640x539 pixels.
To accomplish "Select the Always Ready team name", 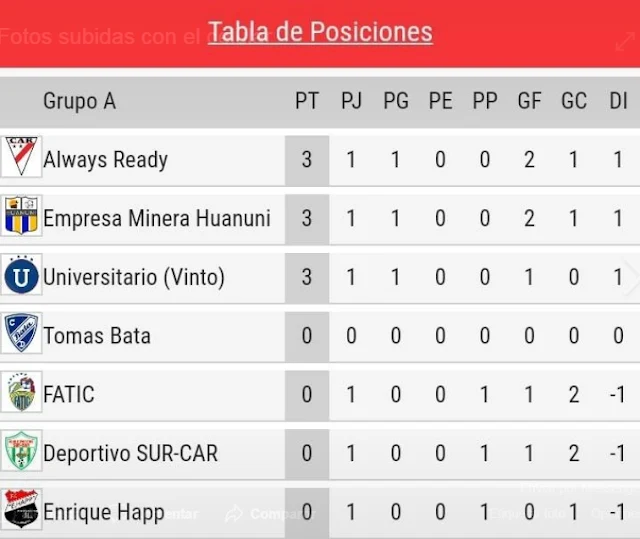I will (105, 160).
